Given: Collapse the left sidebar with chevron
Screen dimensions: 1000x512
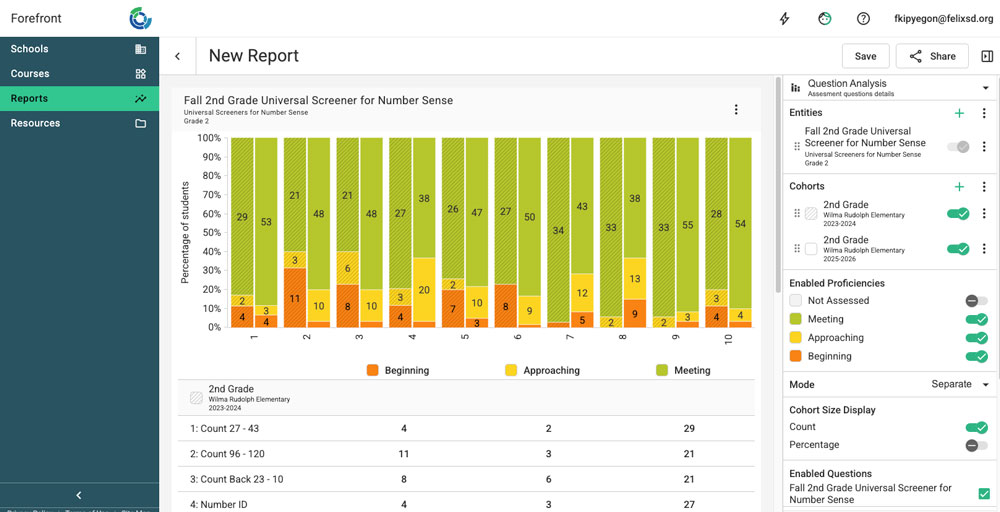Looking at the screenshot, I should point(79,495).
